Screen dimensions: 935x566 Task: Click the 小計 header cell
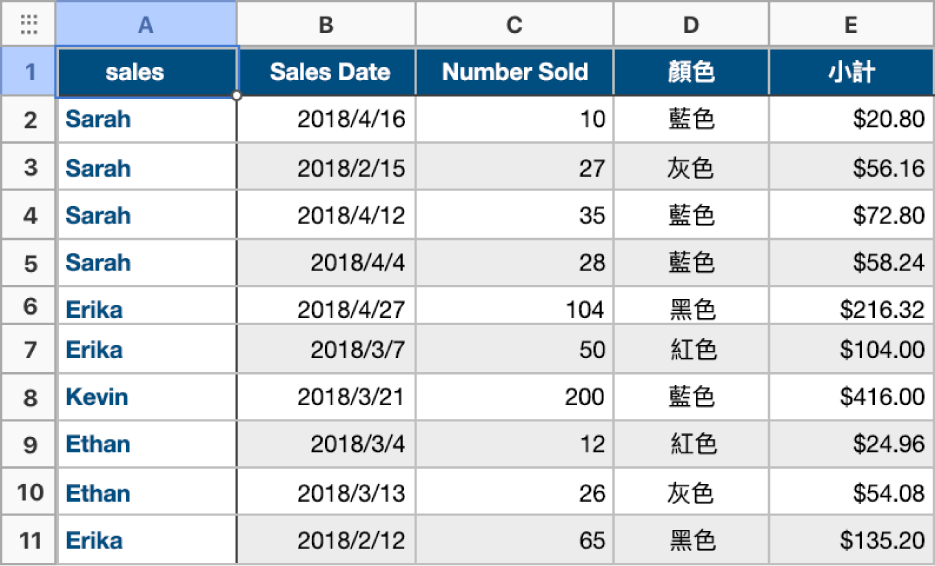(x=850, y=72)
